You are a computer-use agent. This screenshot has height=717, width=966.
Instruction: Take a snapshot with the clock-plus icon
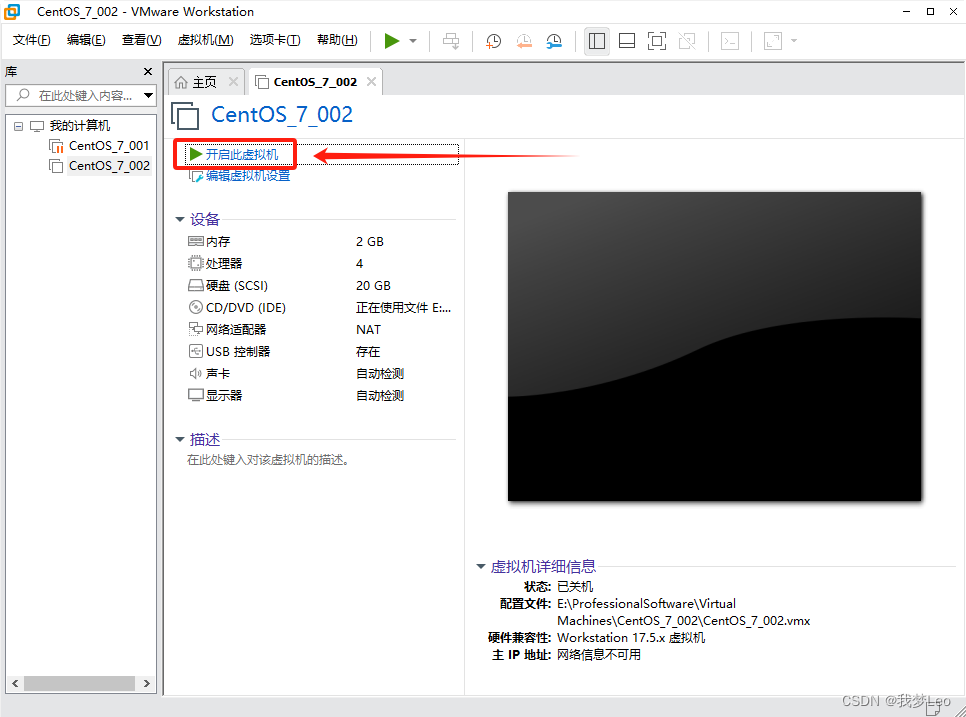pos(493,41)
